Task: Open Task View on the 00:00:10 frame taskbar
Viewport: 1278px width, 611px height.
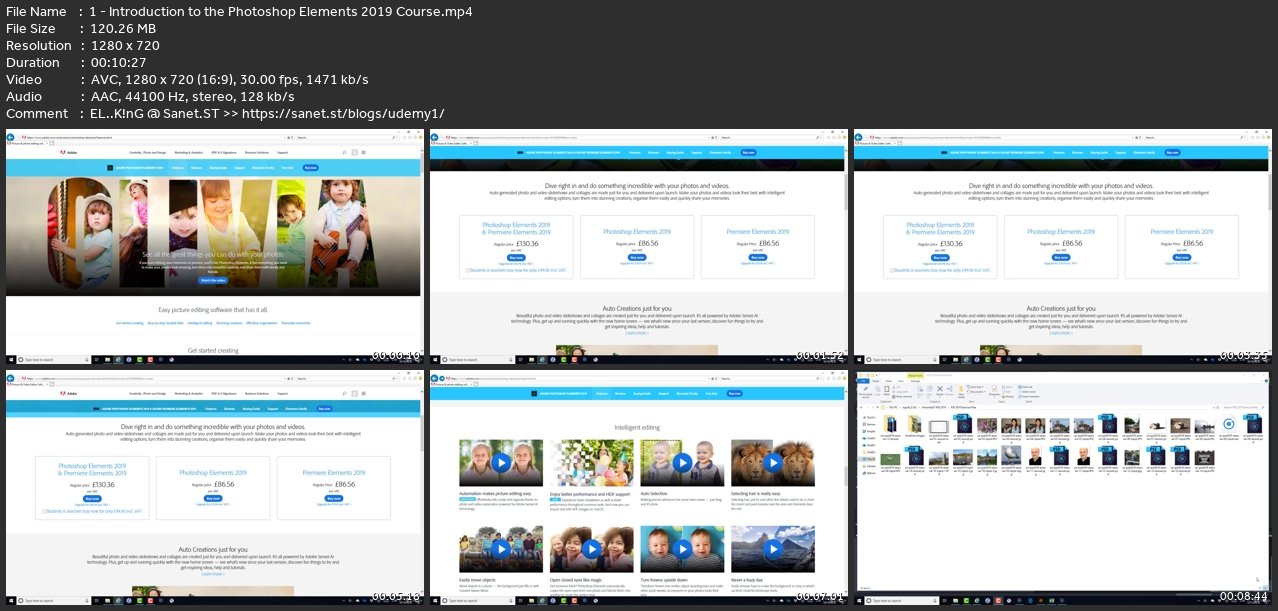Action: (x=96, y=359)
